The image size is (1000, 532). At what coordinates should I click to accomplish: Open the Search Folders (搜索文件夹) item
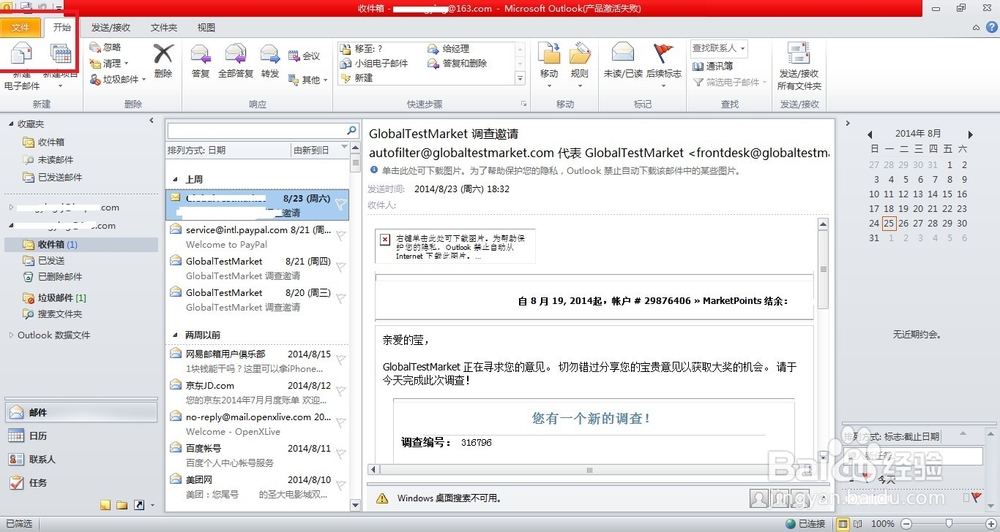click(52, 314)
